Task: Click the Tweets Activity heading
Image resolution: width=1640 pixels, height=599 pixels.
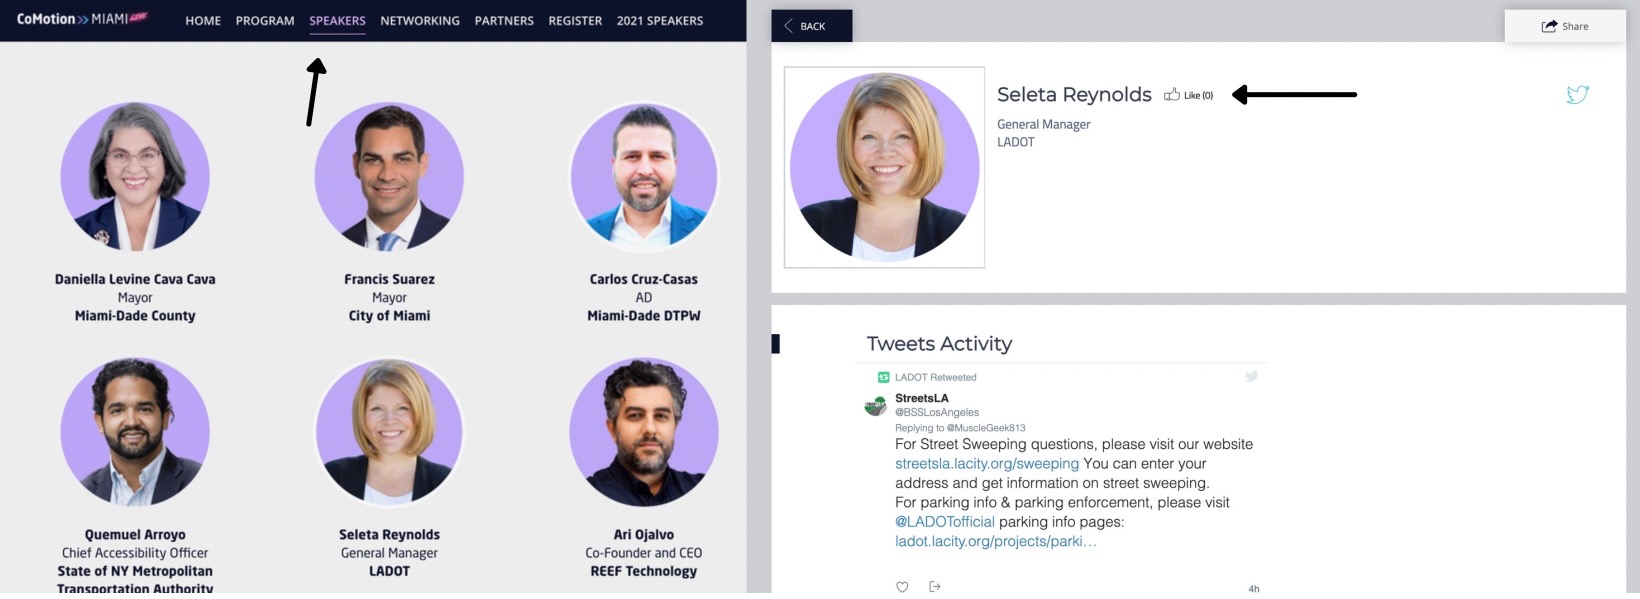Action: [x=939, y=344]
